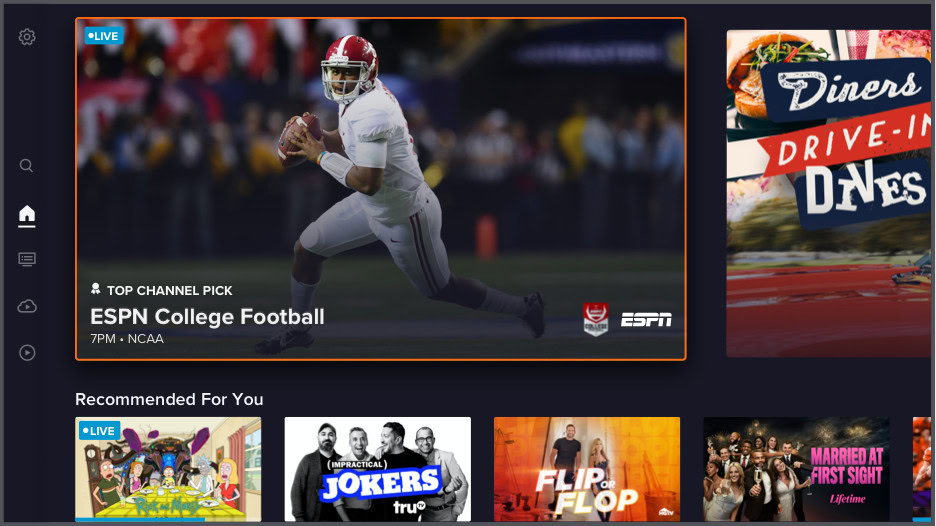Open Diners Drive-Ins and Dives card
Screen dimensions: 936x526
point(830,193)
